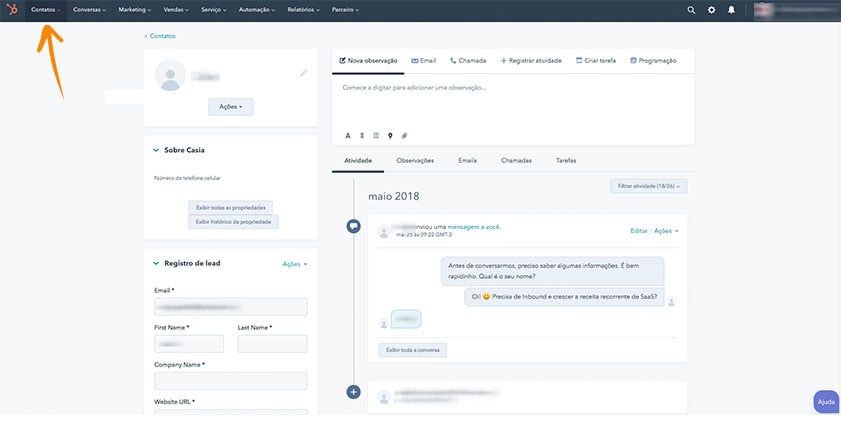
Task: Click the sender avatar in message header
Action: pyautogui.click(x=383, y=232)
